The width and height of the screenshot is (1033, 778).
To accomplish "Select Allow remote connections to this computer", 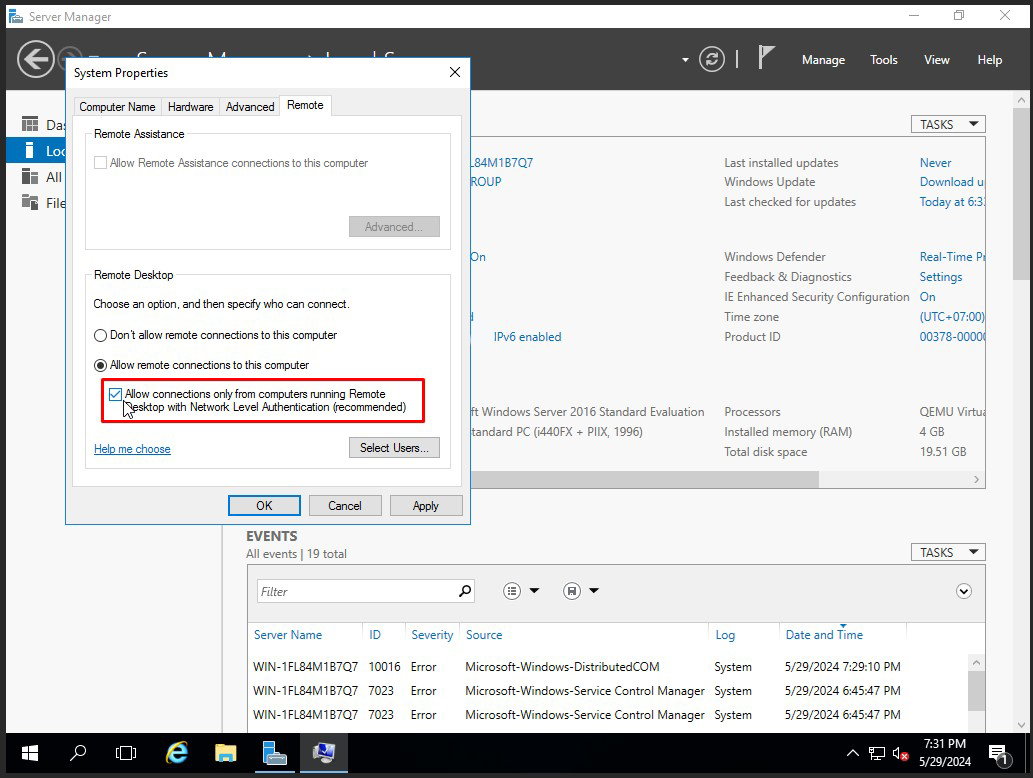I will pyautogui.click(x=99, y=364).
